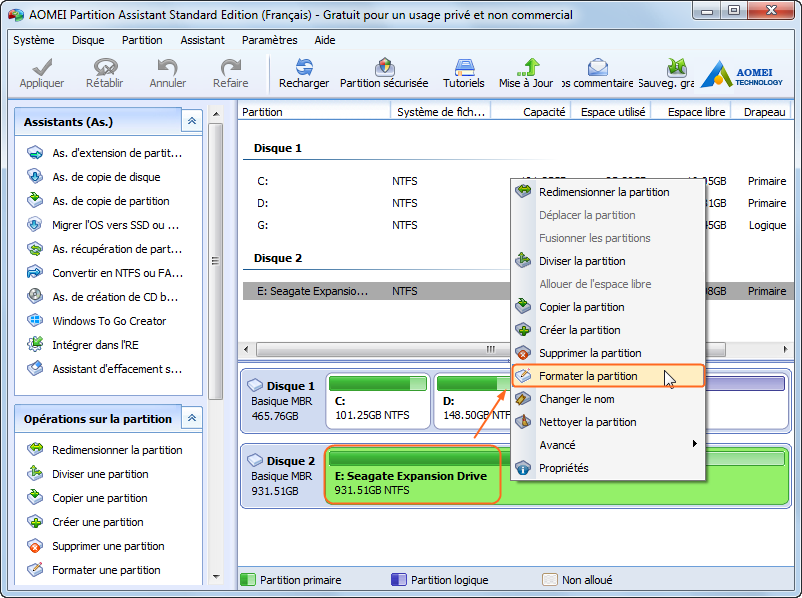Select Créer la partition in context menu
Viewport: 802px width, 598px height.
pos(608,330)
